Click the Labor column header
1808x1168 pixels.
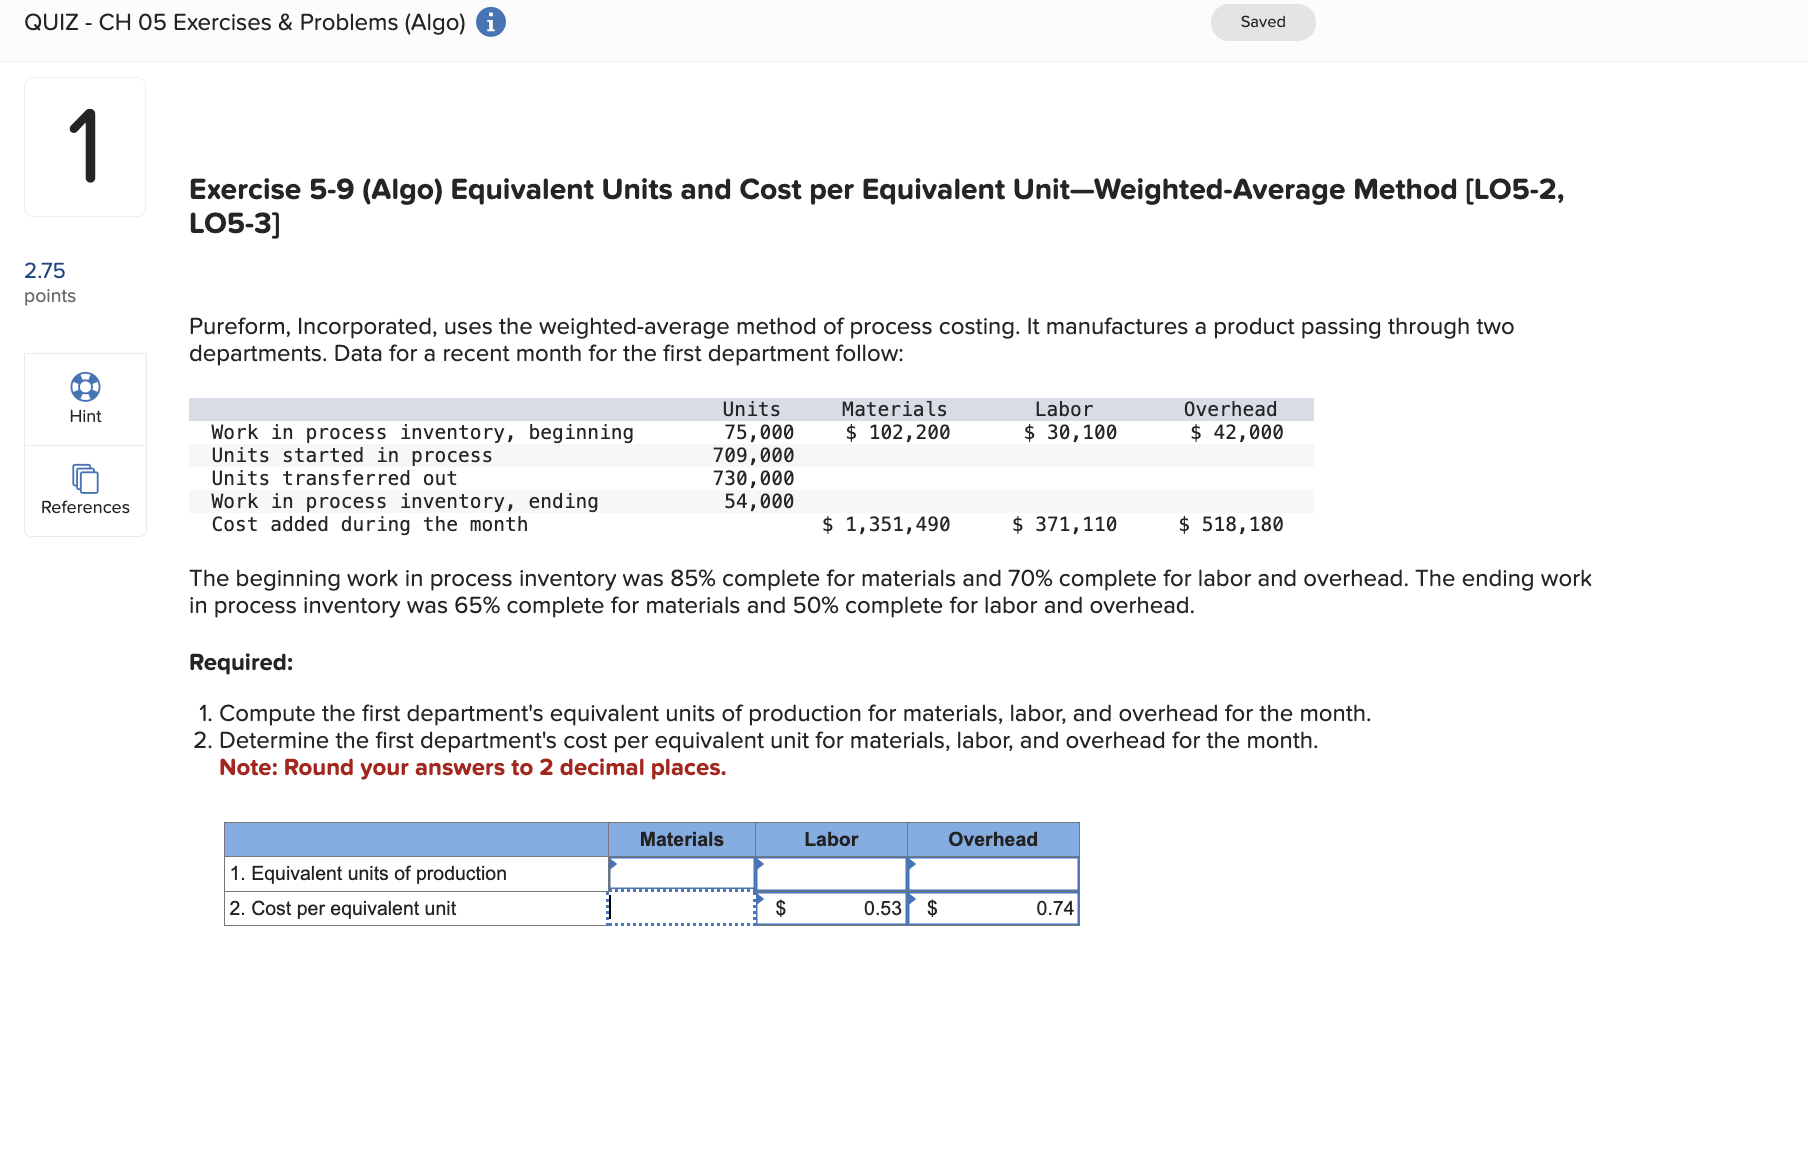(831, 839)
